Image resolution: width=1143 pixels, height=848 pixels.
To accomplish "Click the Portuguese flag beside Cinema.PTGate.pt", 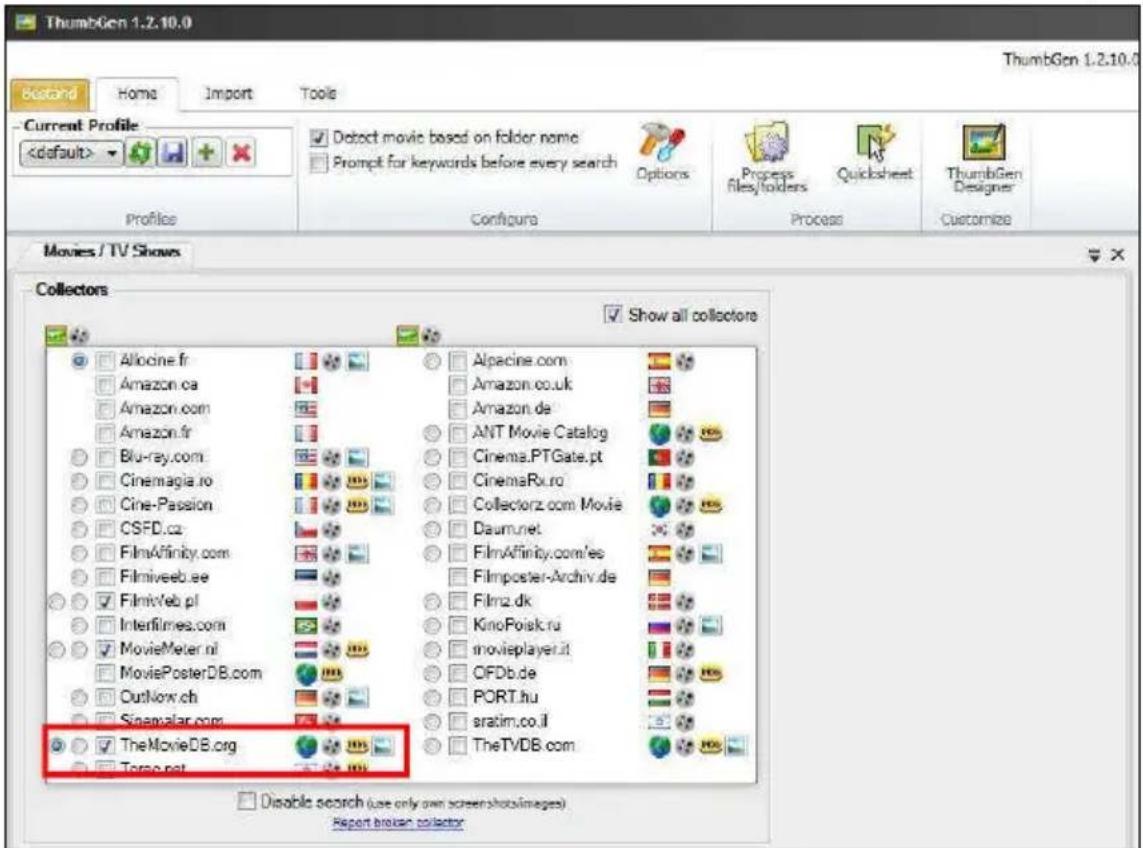I will point(659,457).
